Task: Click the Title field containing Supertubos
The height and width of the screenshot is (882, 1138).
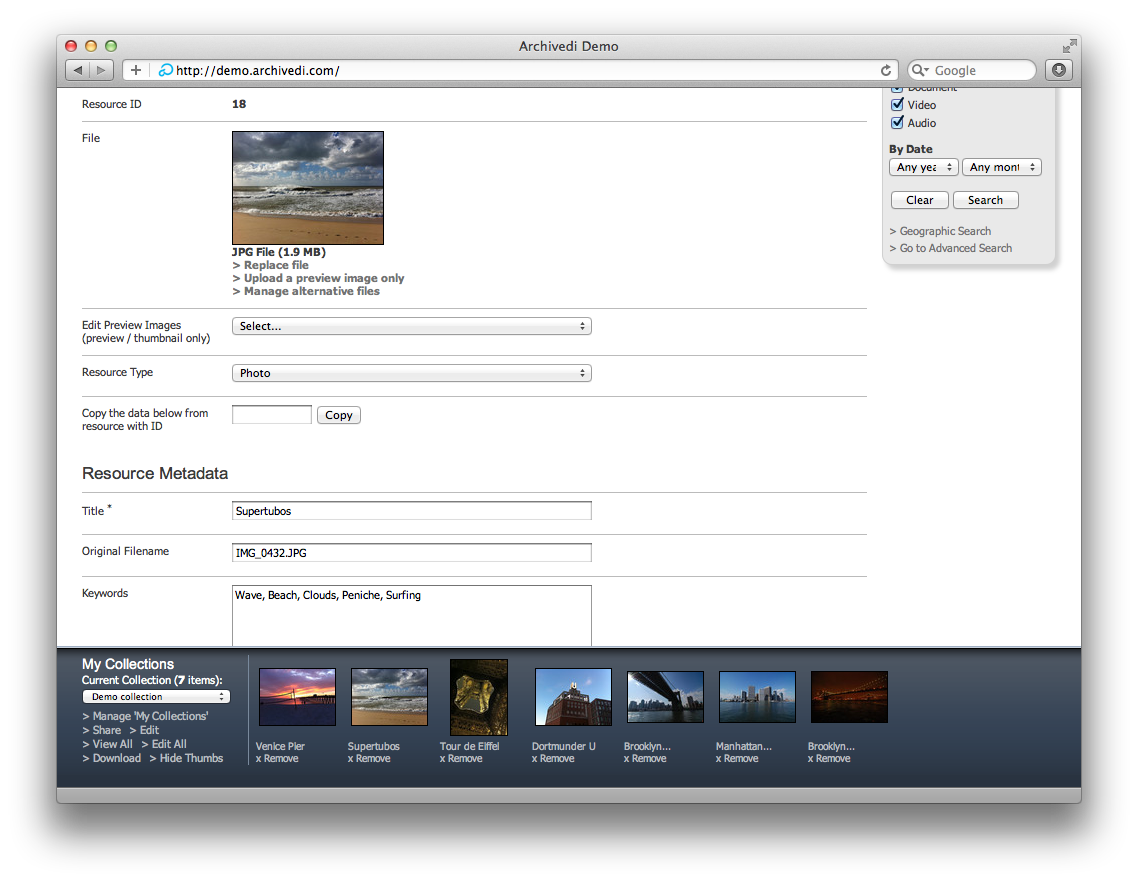Action: tap(412, 511)
